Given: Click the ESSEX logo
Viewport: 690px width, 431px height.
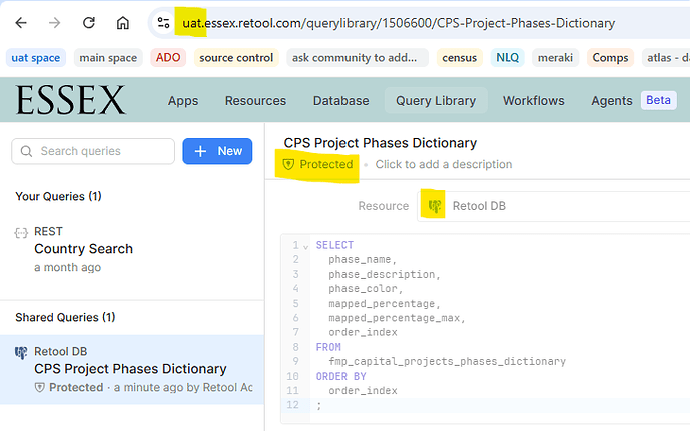Looking at the screenshot, I should click(70, 101).
